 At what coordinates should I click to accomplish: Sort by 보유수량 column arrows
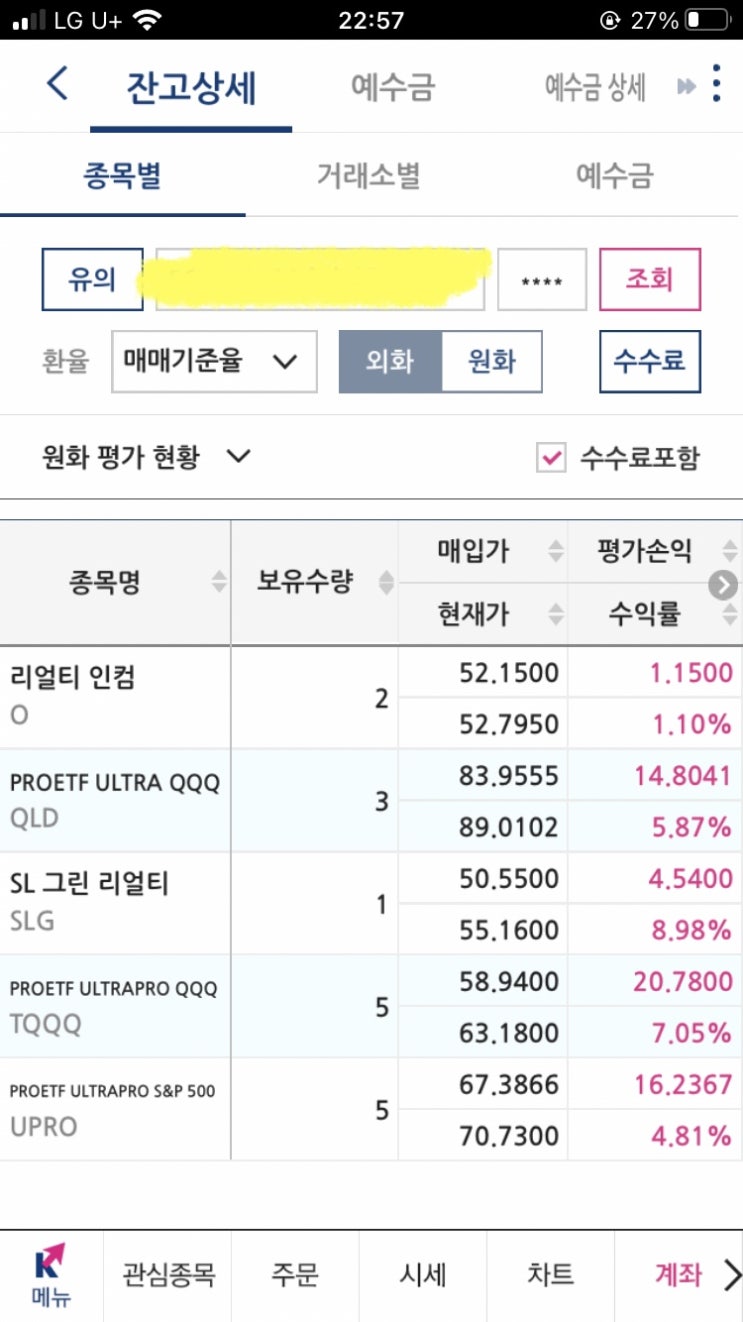pos(384,582)
